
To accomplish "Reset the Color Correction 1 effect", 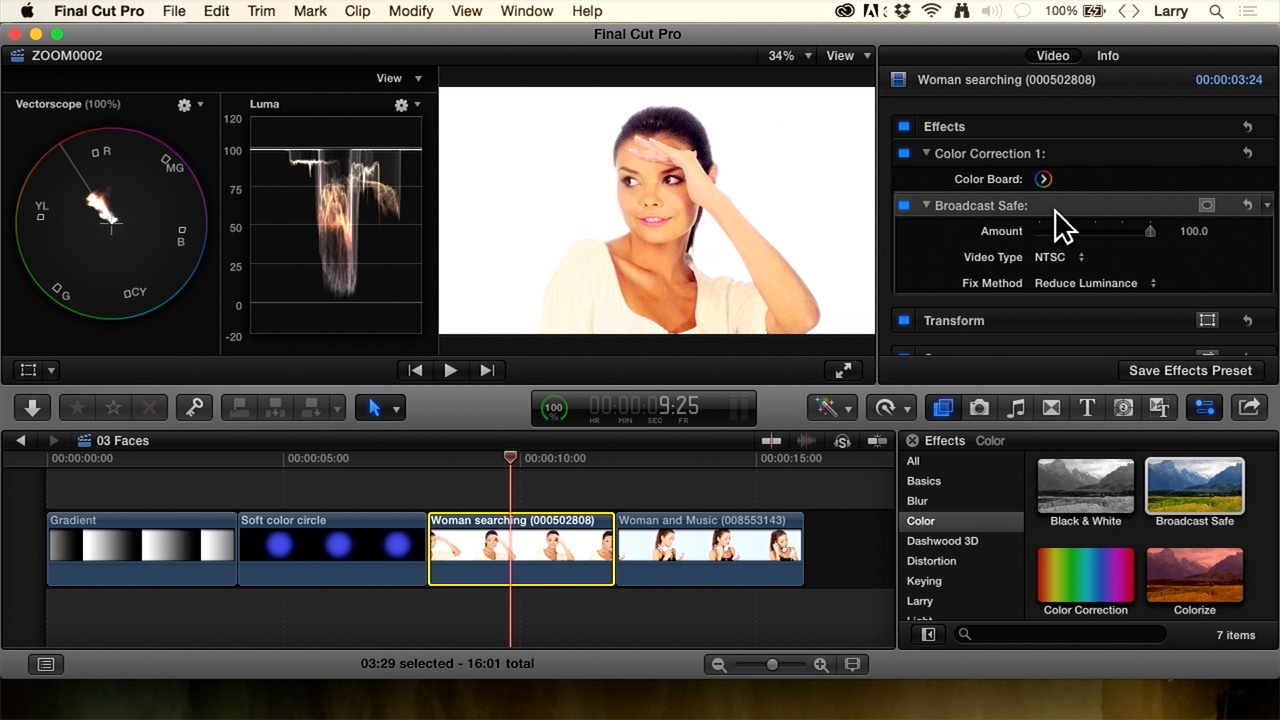I will pos(1248,154).
